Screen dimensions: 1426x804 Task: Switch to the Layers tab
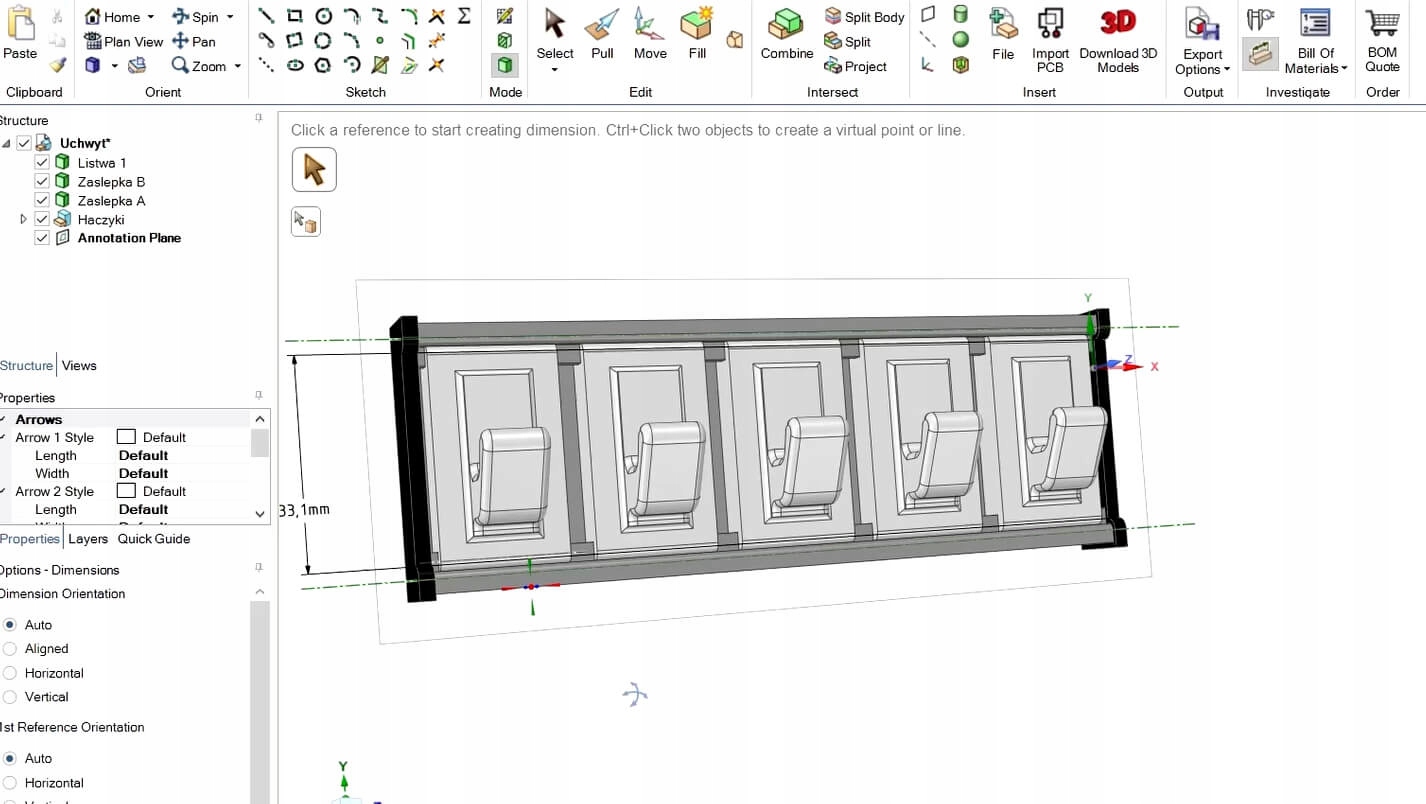click(88, 538)
